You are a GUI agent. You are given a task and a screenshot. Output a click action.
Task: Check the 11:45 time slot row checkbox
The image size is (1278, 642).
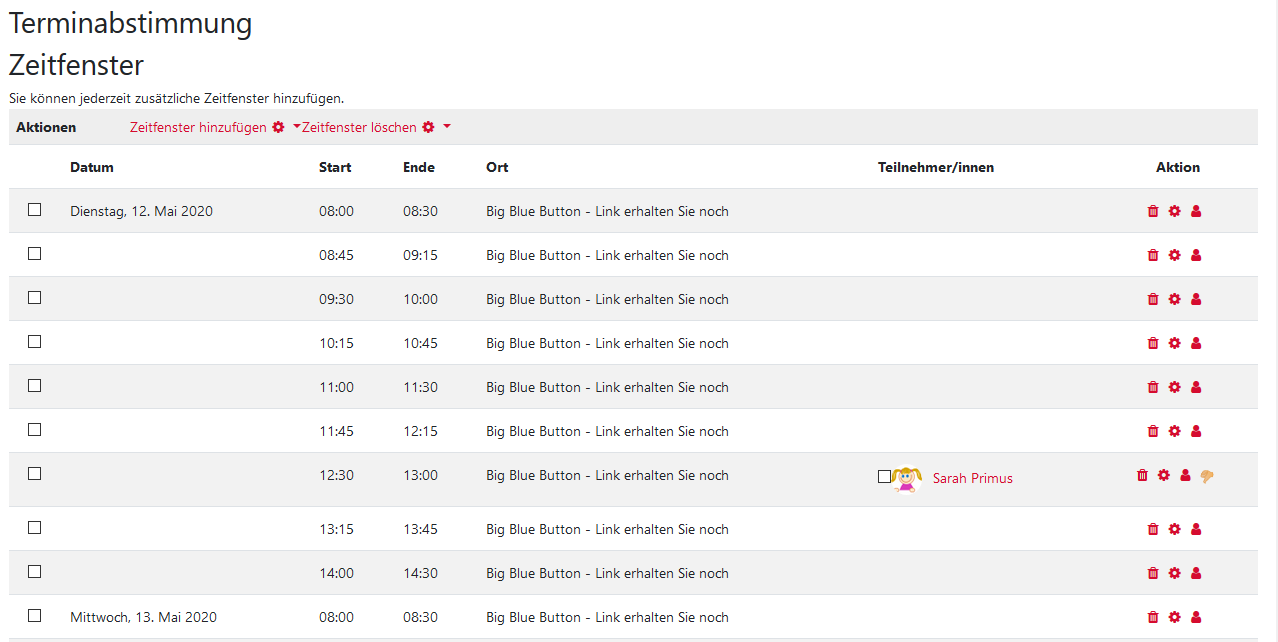[35, 430]
